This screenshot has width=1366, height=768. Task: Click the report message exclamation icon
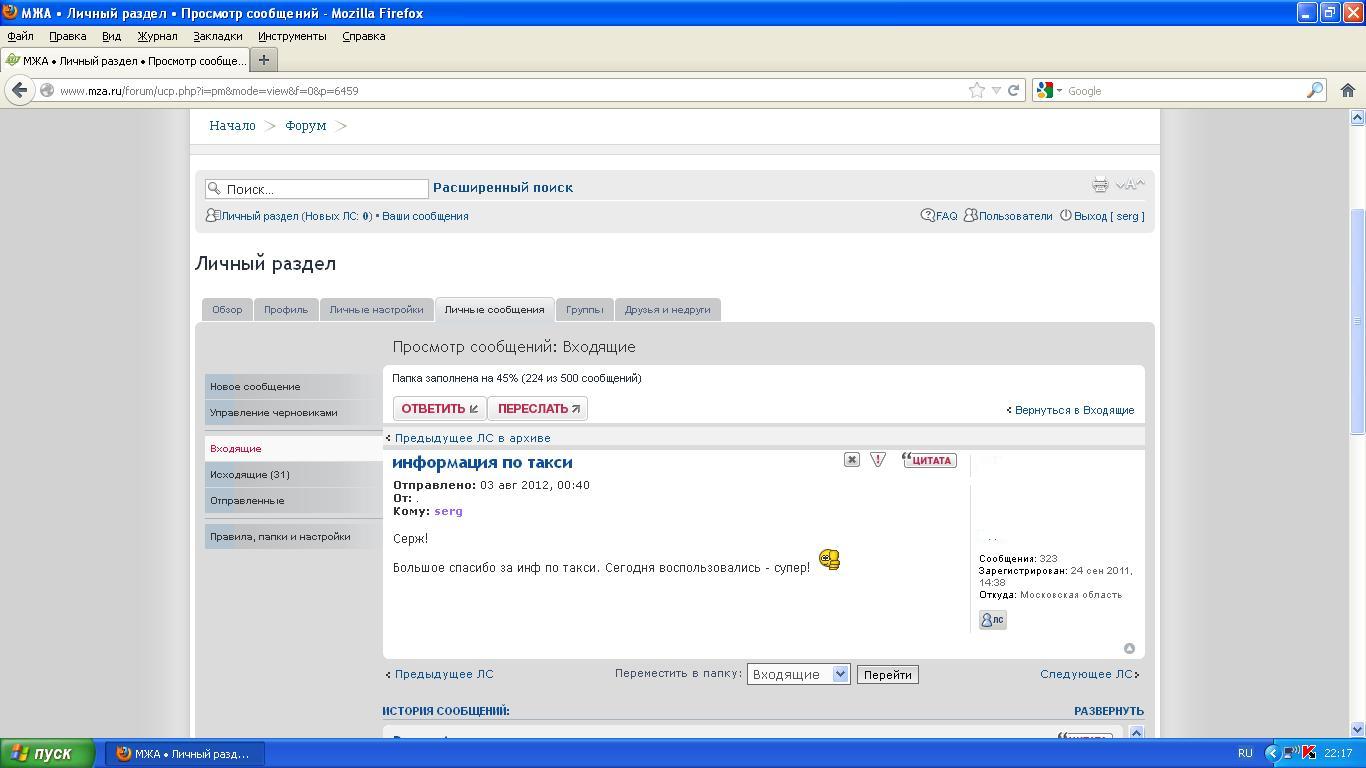point(877,460)
